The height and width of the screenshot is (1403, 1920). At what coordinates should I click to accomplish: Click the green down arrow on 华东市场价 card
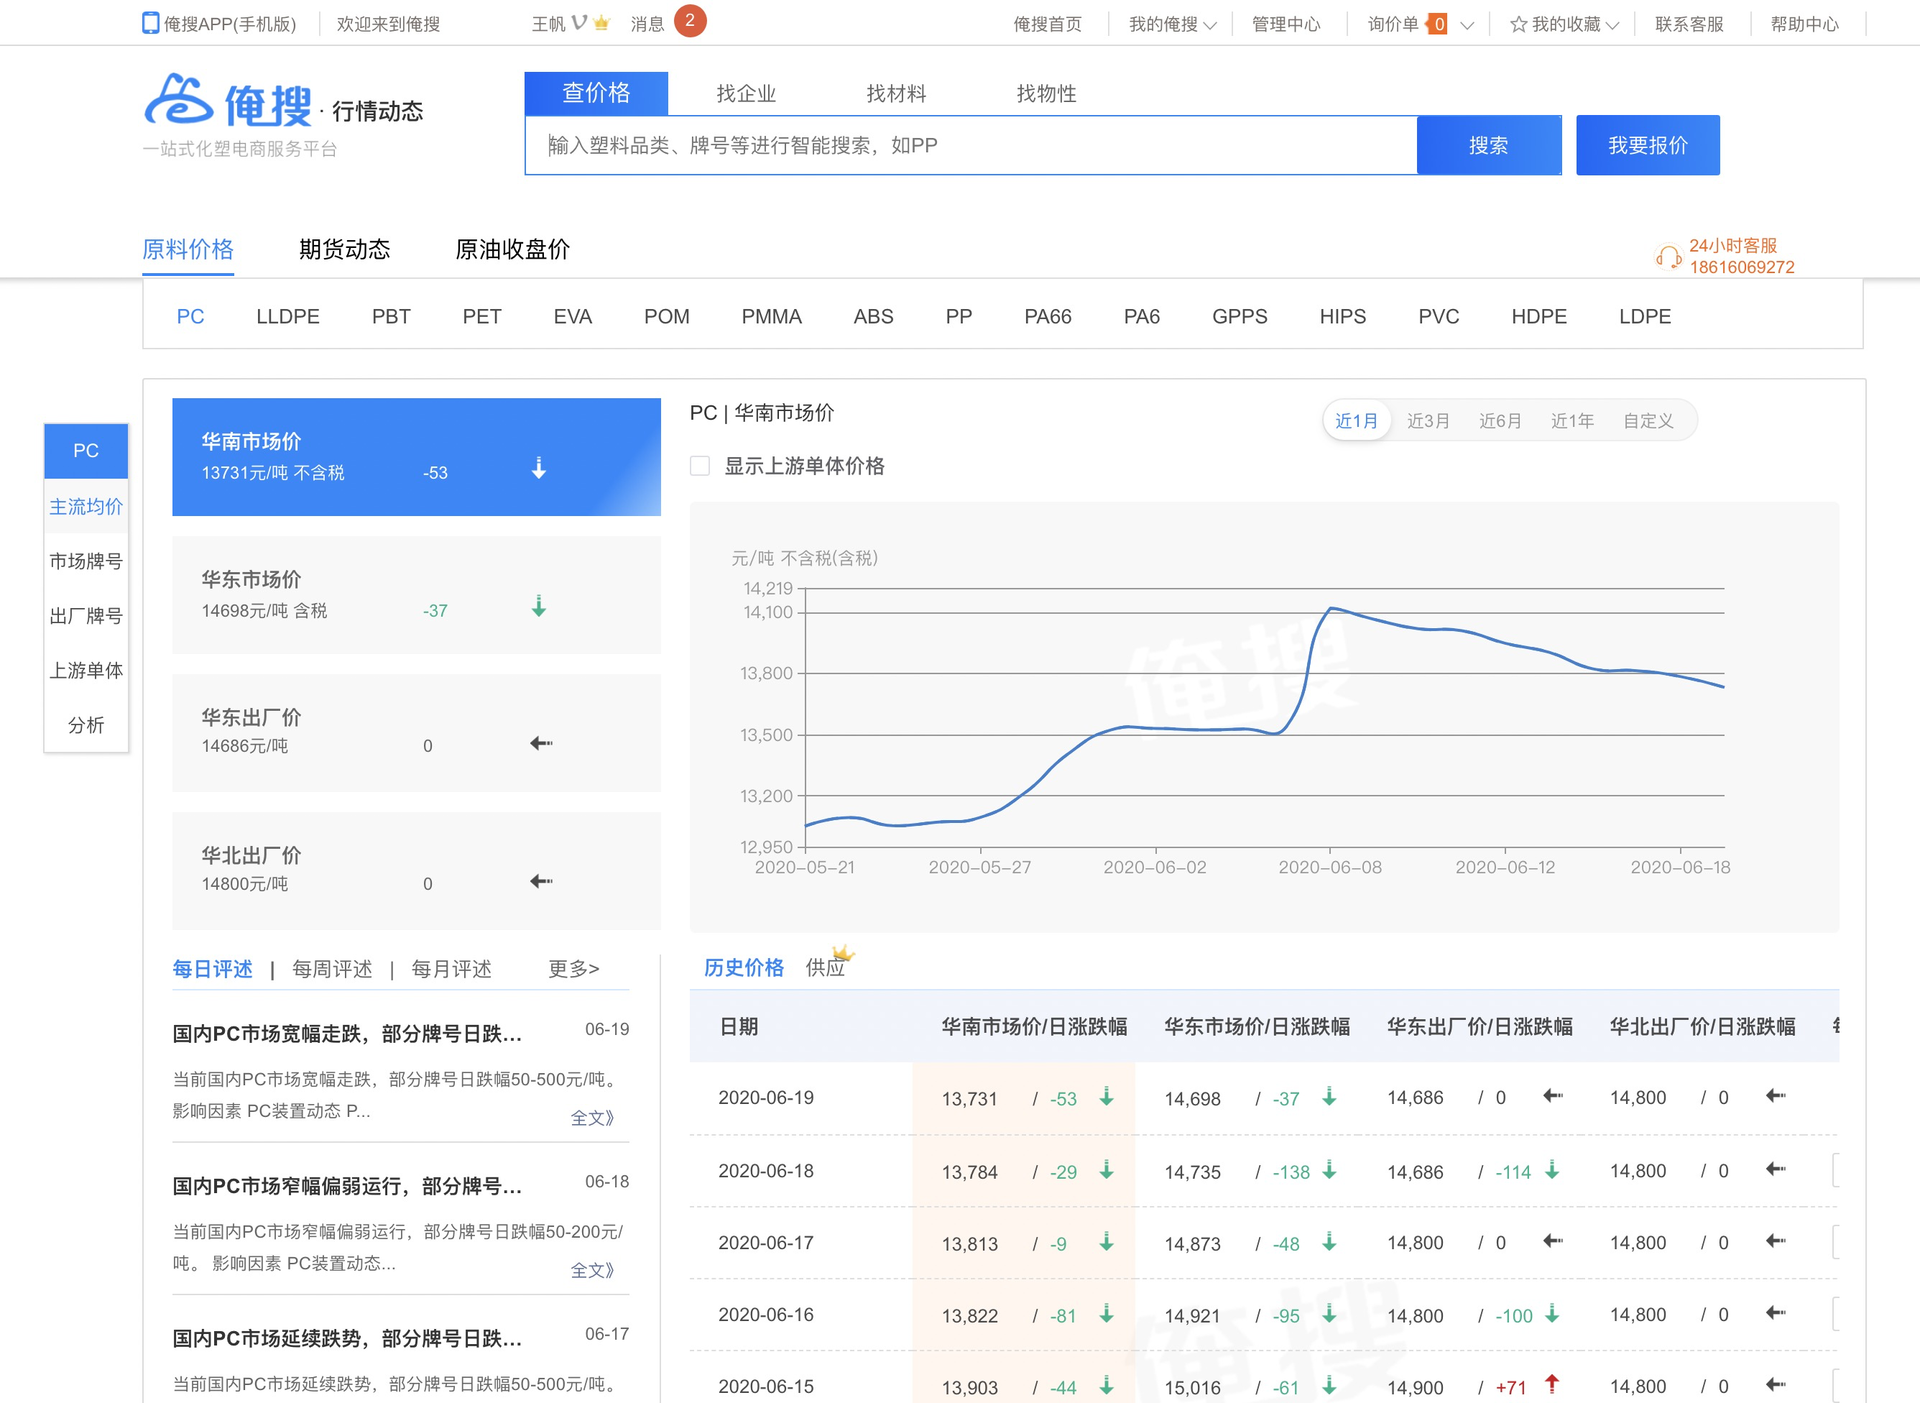coord(538,606)
